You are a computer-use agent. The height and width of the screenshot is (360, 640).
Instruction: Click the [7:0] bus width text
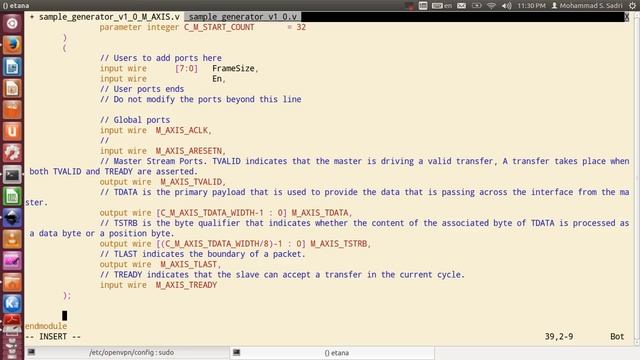click(186, 69)
